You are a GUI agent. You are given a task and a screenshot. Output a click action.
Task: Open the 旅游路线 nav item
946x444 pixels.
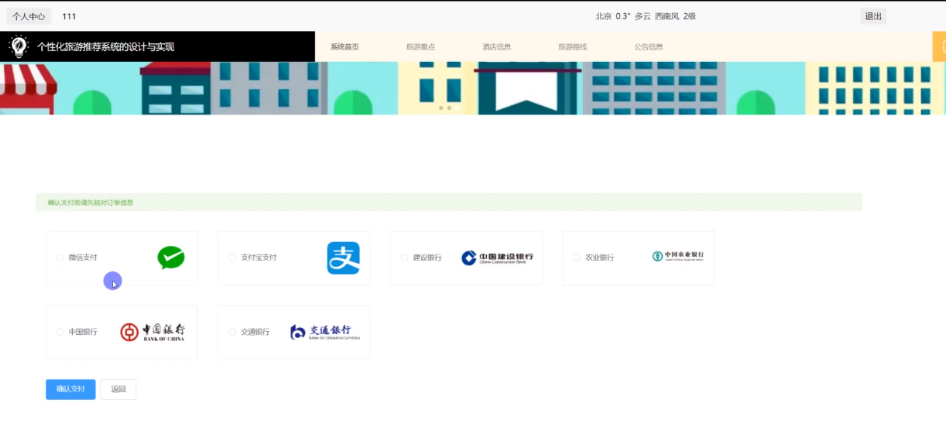[573, 46]
